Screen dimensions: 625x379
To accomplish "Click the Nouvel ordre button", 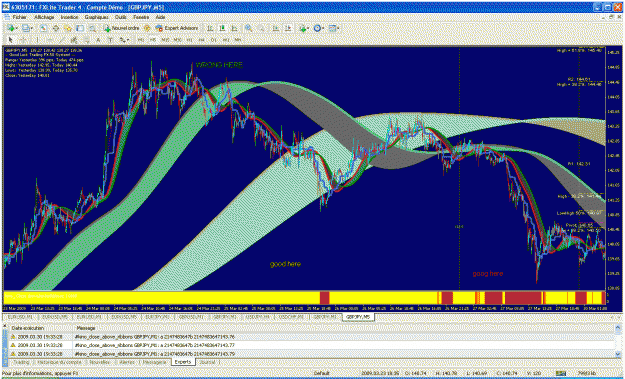I will [x=122, y=28].
